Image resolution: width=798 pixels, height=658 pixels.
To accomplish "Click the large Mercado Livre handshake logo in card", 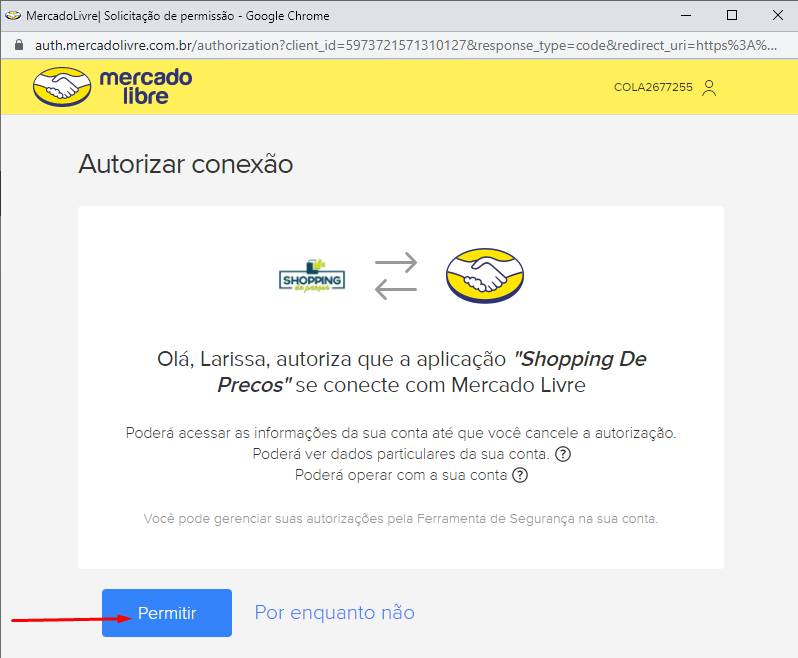I will pos(484,276).
